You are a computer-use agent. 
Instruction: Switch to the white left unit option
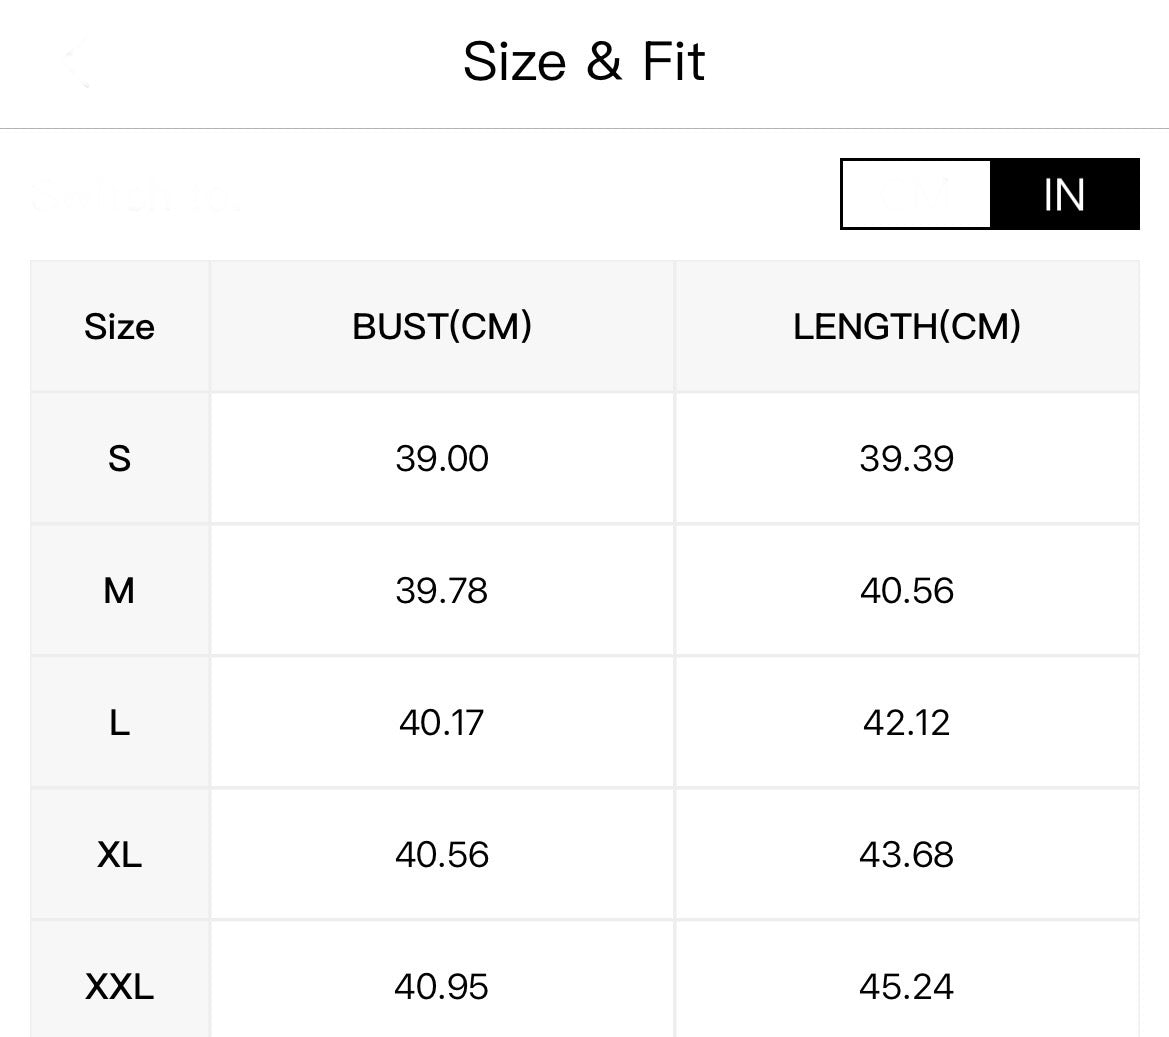tap(916, 194)
